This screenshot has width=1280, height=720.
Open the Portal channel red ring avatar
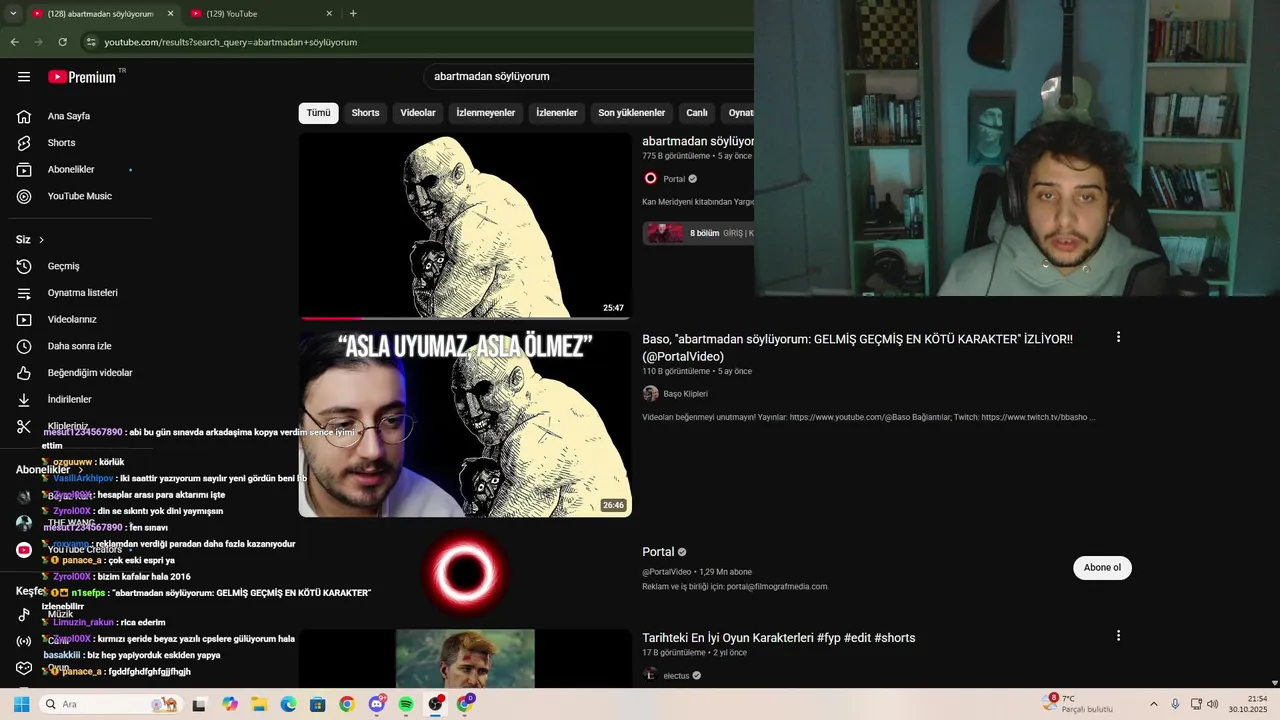click(465, 573)
